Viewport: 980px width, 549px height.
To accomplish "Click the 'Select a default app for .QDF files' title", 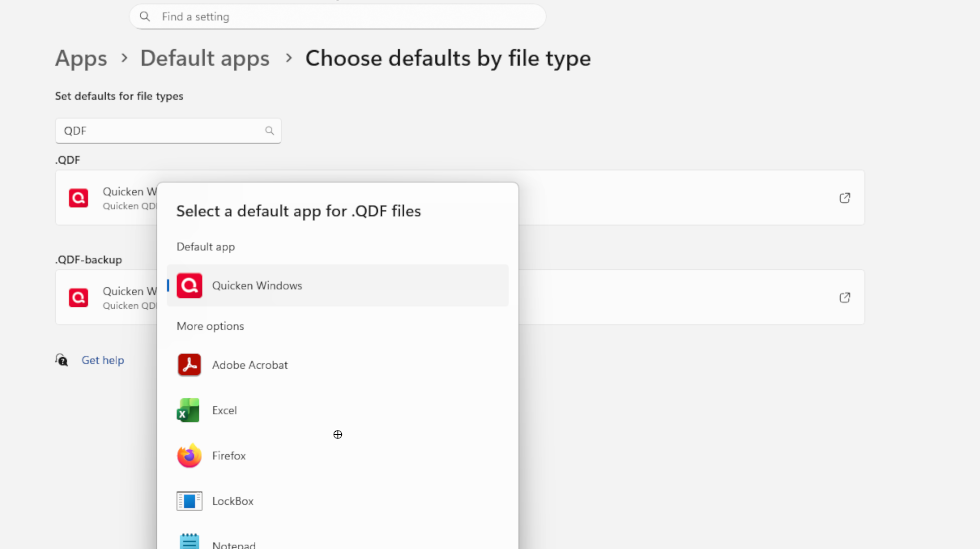I will click(299, 211).
